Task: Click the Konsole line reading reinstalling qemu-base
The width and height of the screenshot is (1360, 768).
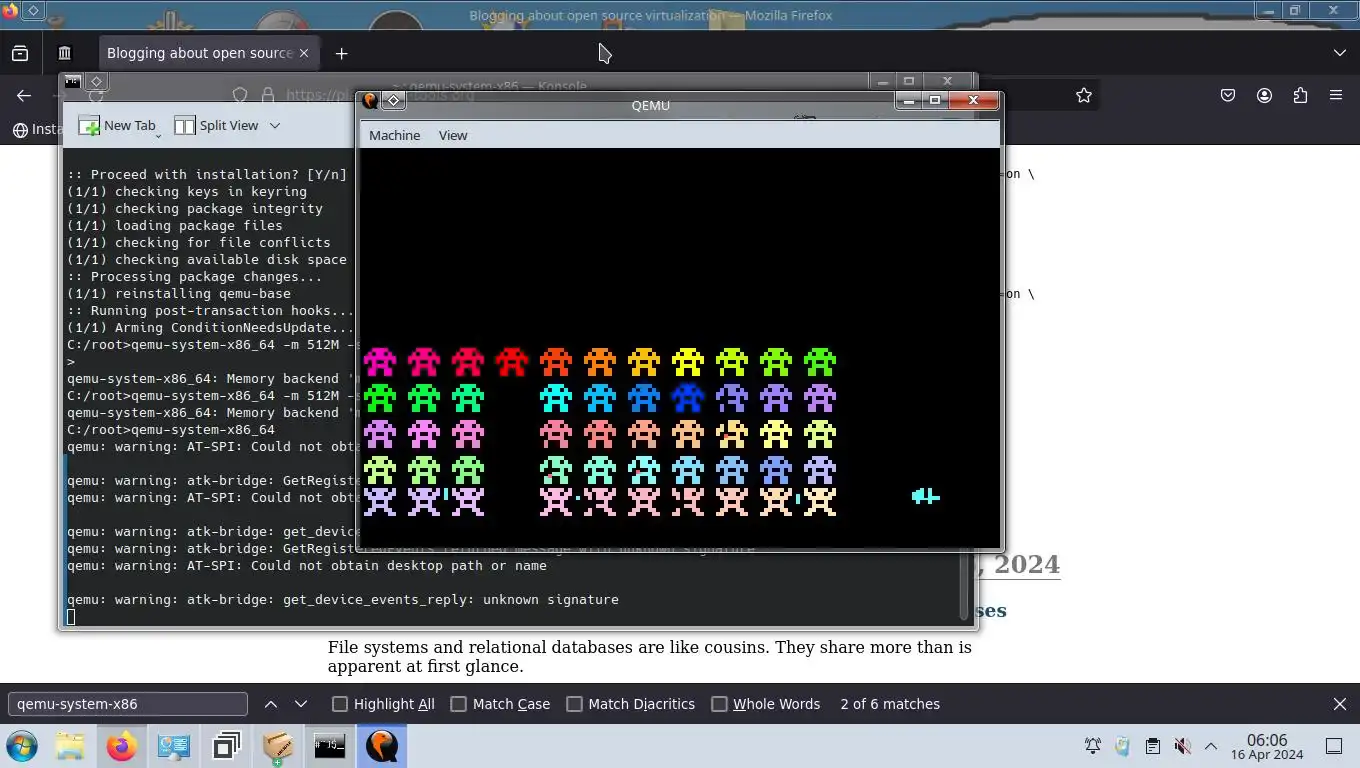Action: pyautogui.click(x=179, y=294)
